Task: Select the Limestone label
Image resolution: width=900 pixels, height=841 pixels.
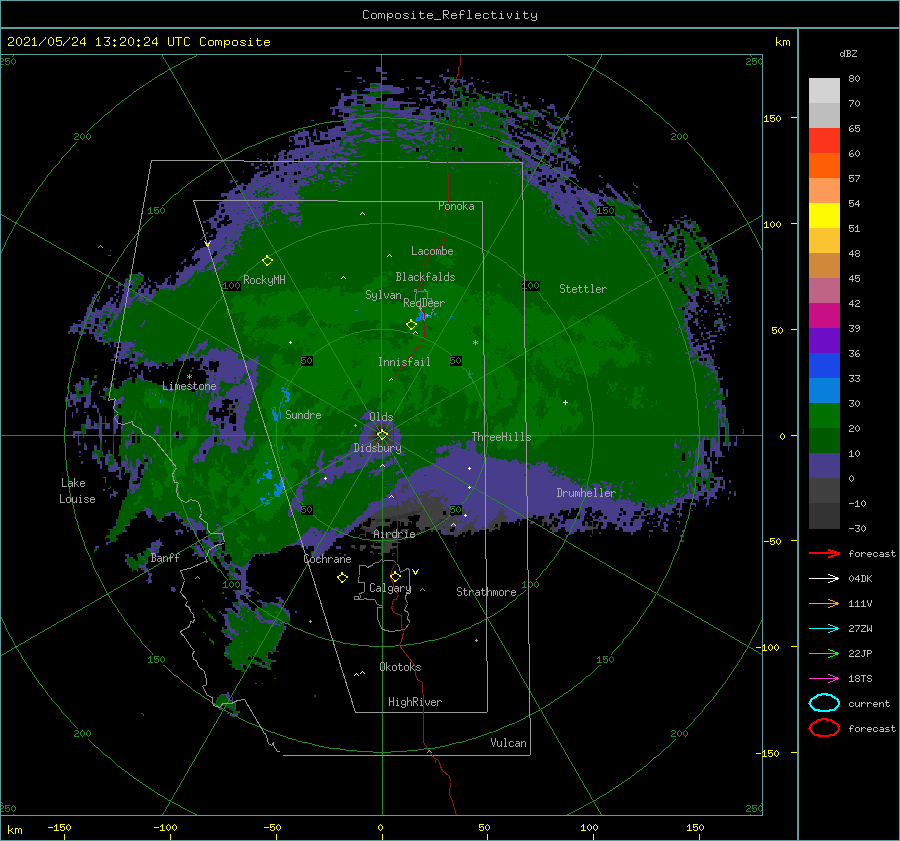Action: coord(189,386)
